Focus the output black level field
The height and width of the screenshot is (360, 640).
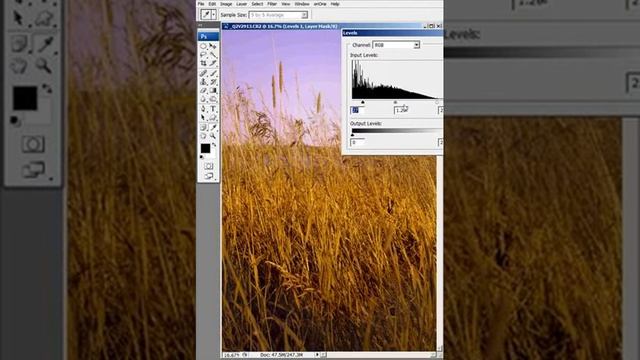(x=357, y=142)
